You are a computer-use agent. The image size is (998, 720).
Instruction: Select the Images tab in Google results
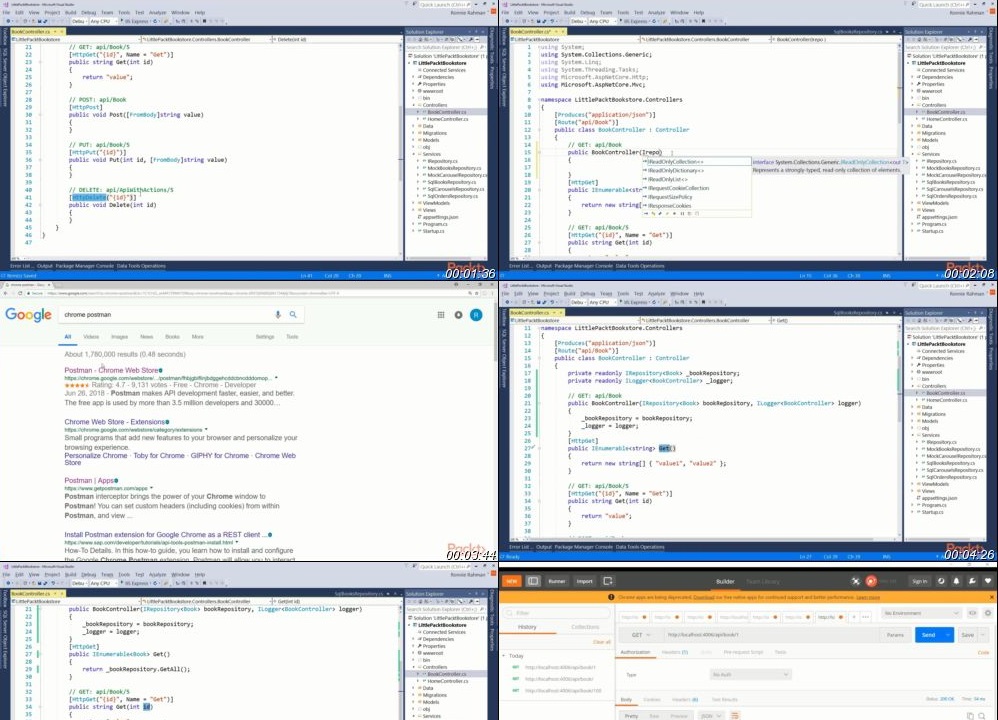(x=119, y=337)
